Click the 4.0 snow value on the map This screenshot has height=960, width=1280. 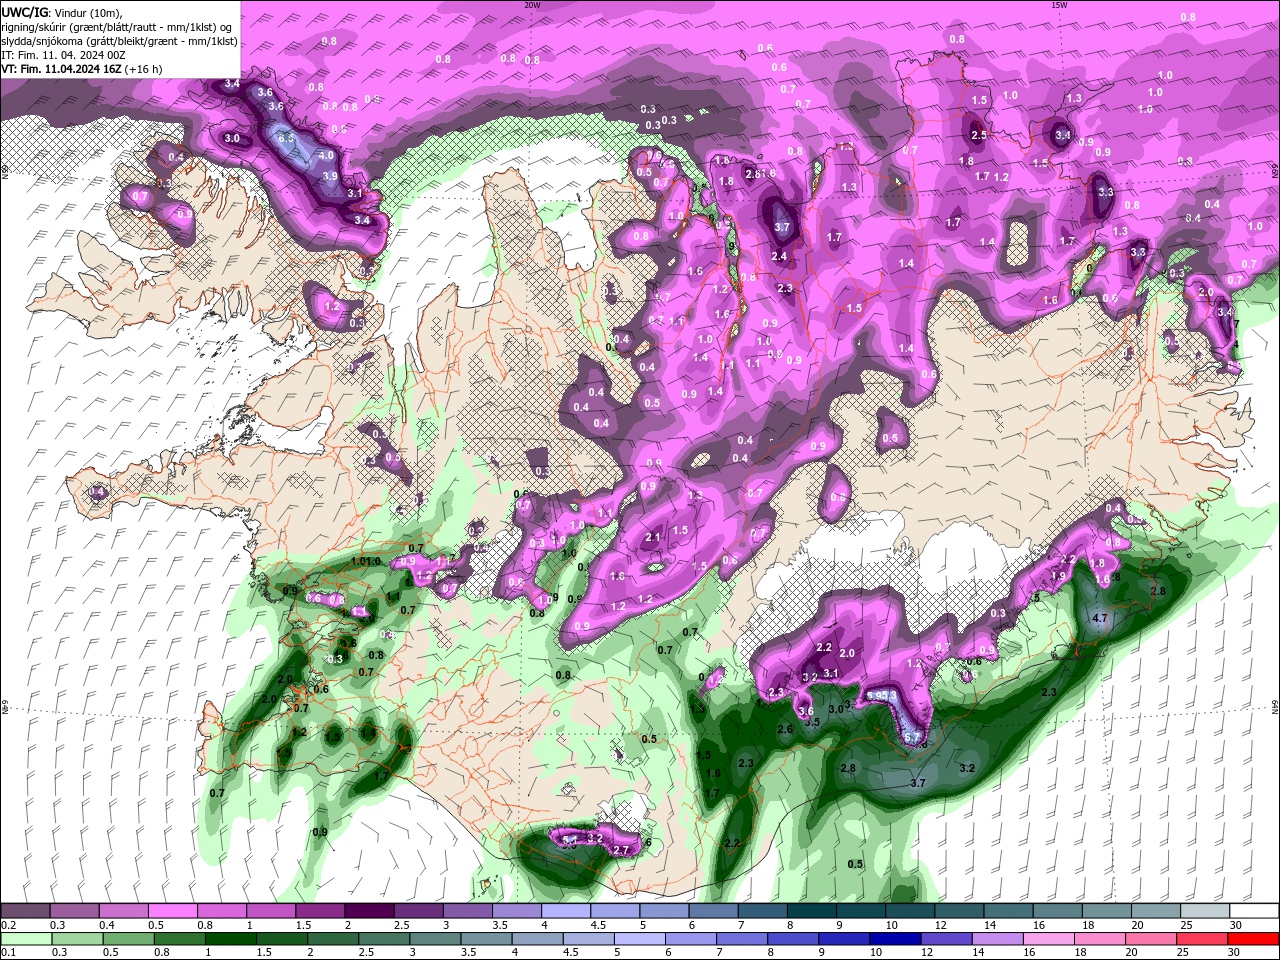pyautogui.click(x=326, y=156)
